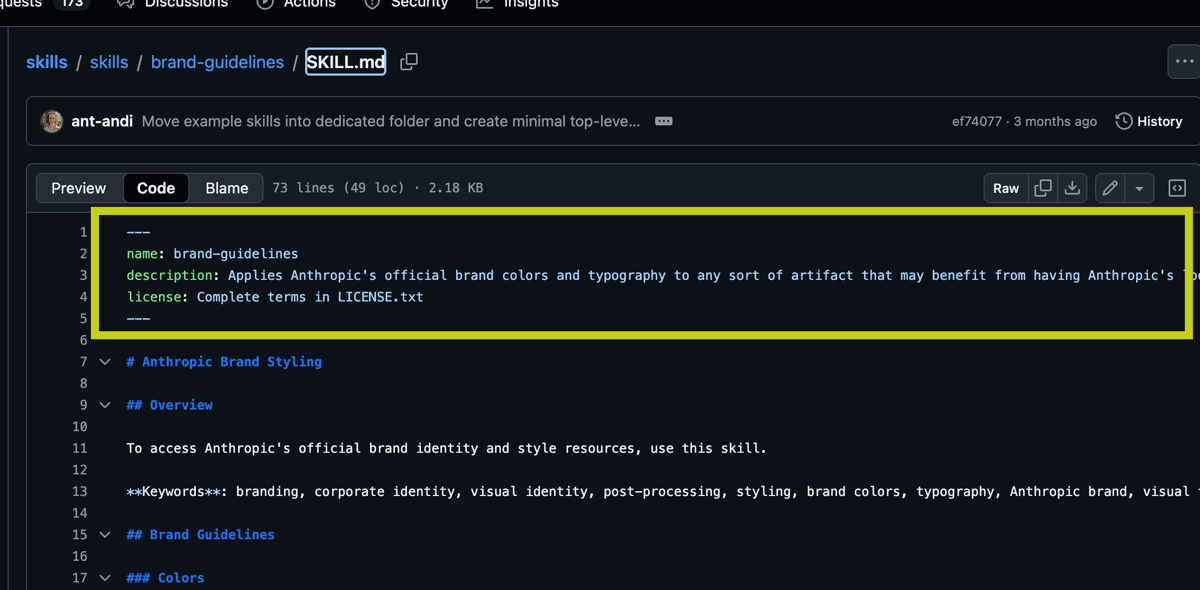This screenshot has height=590, width=1200.
Task: Open the symbols panel icon
Action: click(x=1177, y=188)
